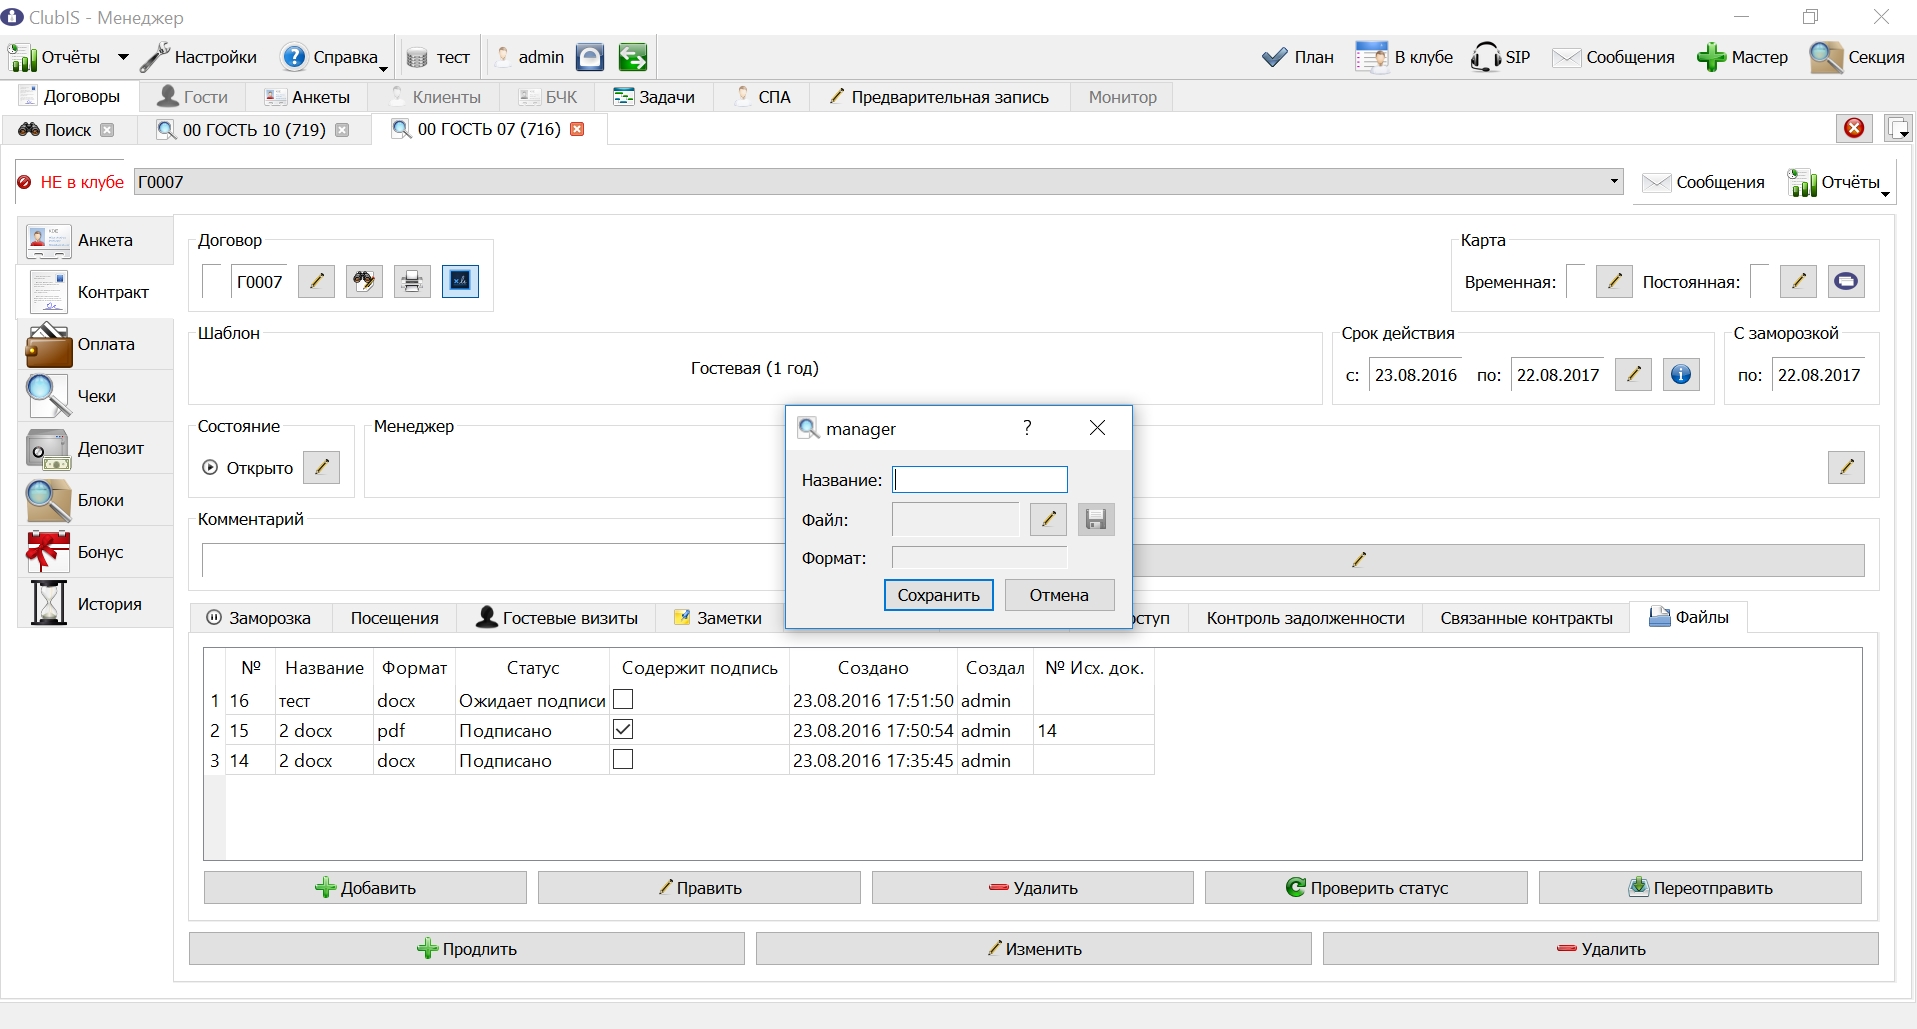Screen dimensions: 1917x1029
Task: Edit the Постоянная card pencil
Action: [x=1798, y=281]
